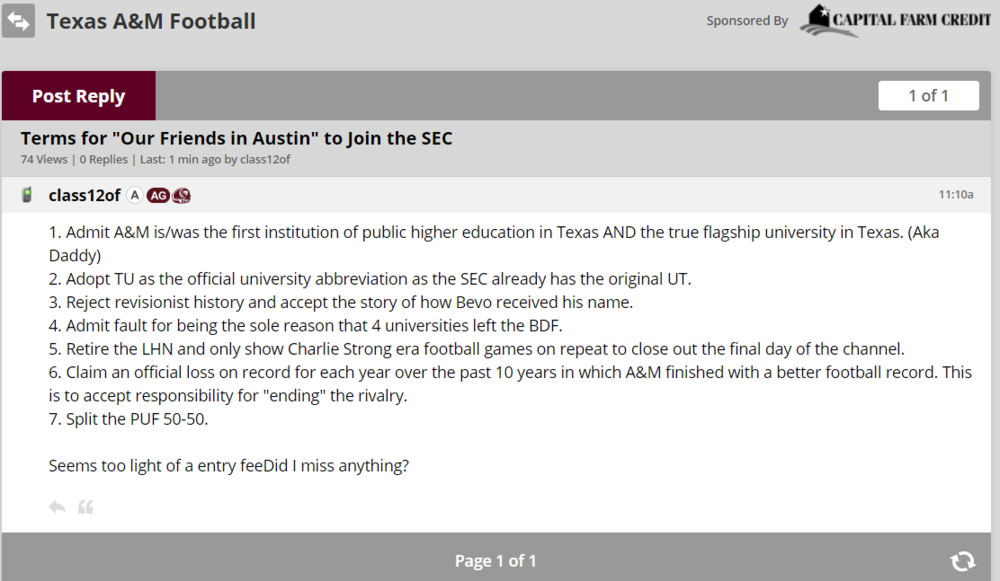Viewport: 1000px width, 581px height.
Task: Click 'Page 1 of 1' footer pagination
Action: point(496,561)
